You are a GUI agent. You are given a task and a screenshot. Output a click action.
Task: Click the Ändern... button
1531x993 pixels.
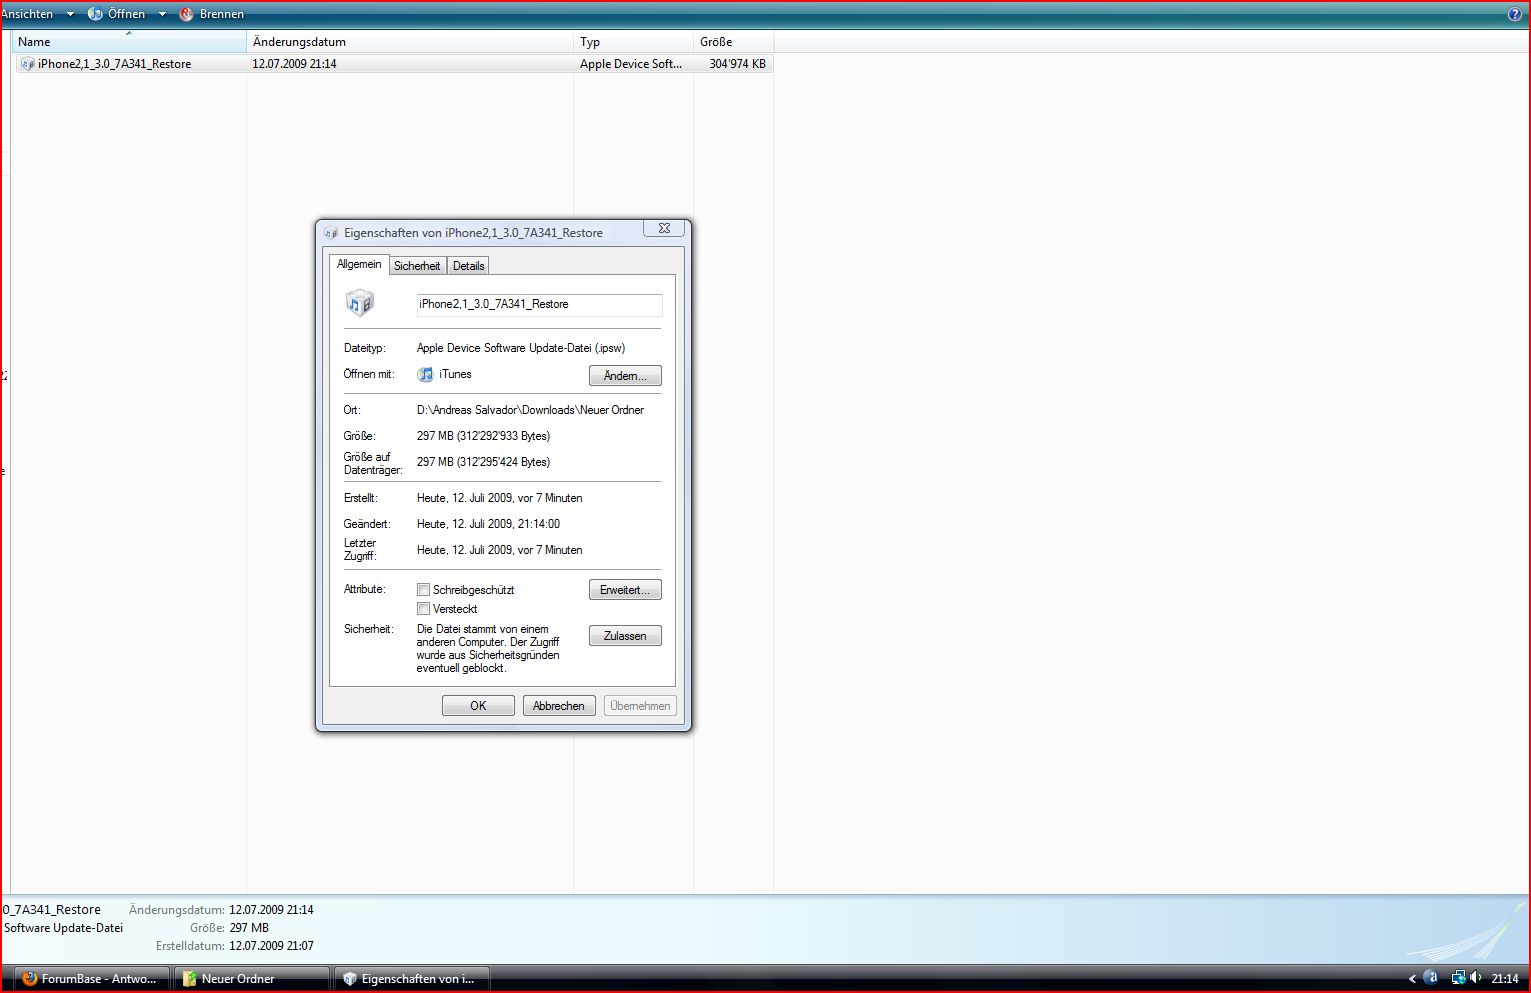tap(625, 376)
